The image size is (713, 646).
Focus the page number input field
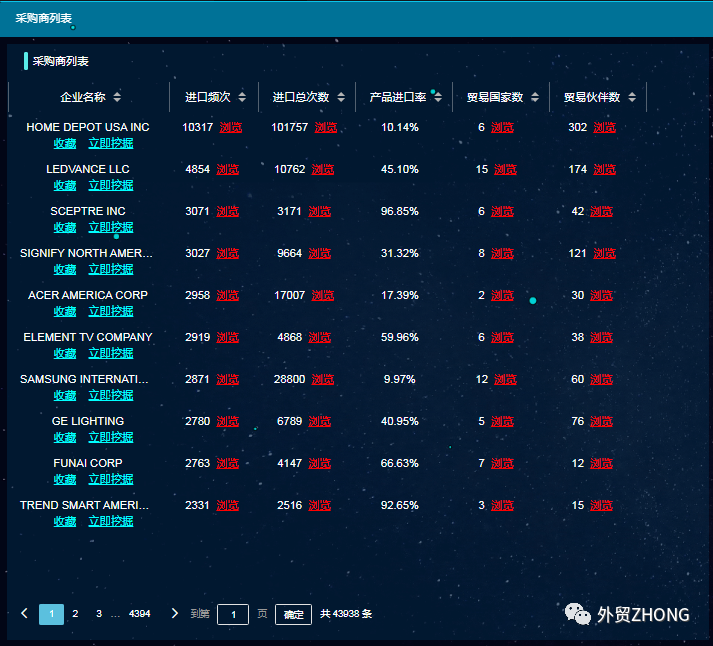(233, 614)
